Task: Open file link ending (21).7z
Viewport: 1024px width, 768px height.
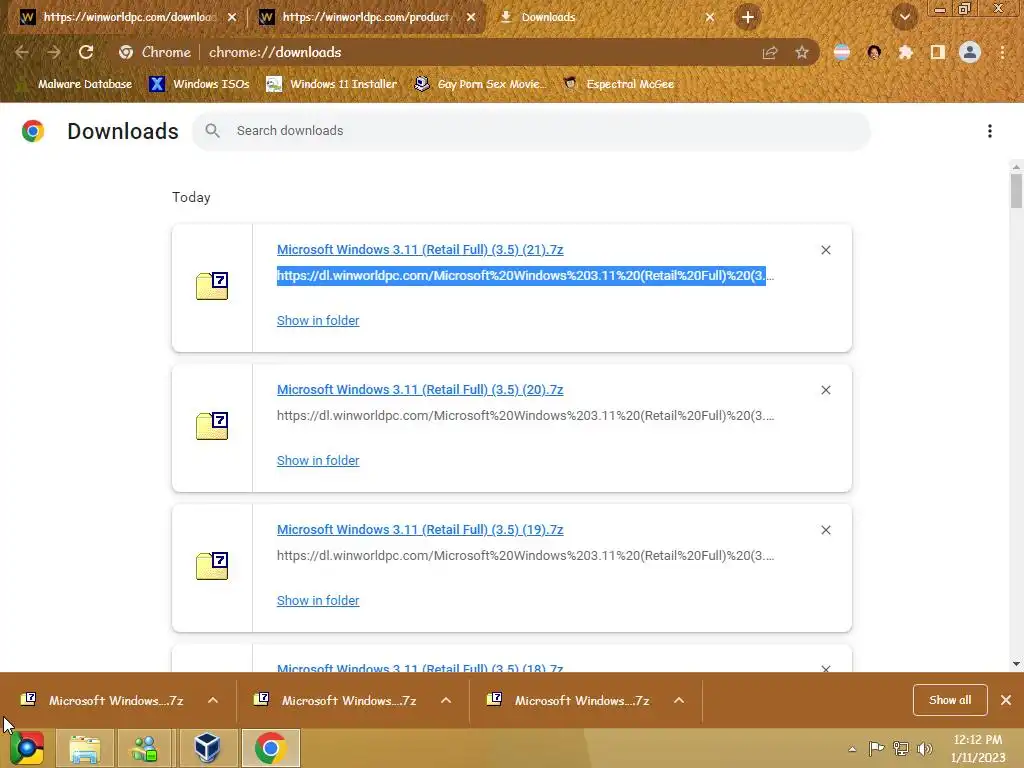Action: point(420,249)
